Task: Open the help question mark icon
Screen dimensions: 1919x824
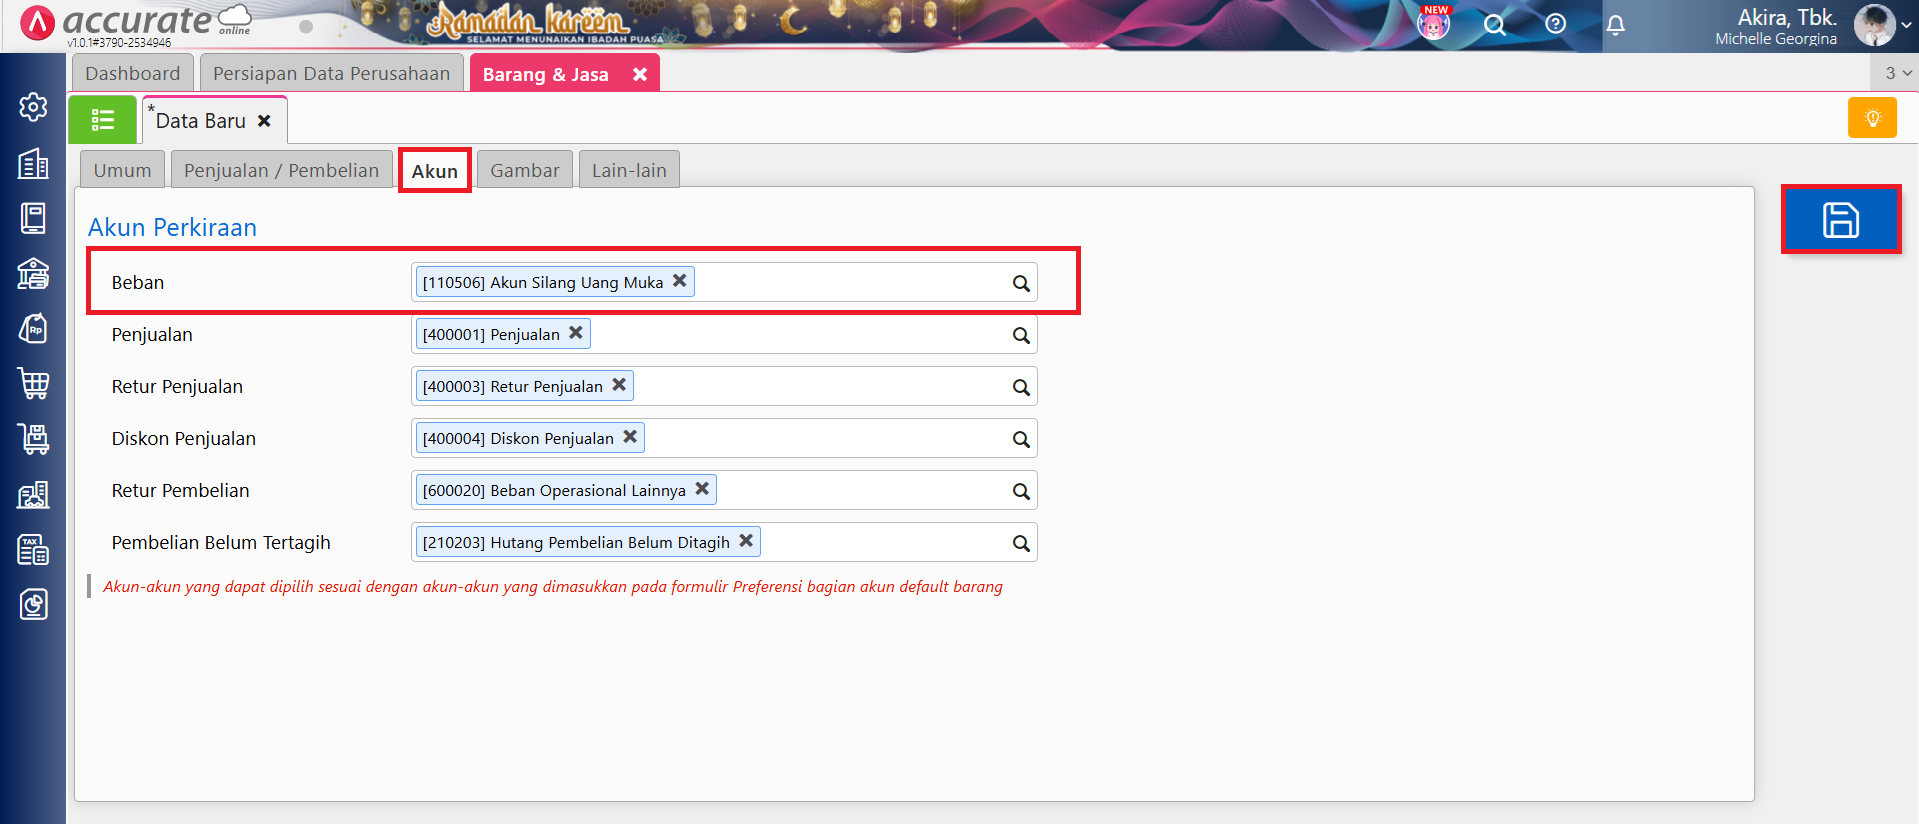Action: pos(1555,24)
